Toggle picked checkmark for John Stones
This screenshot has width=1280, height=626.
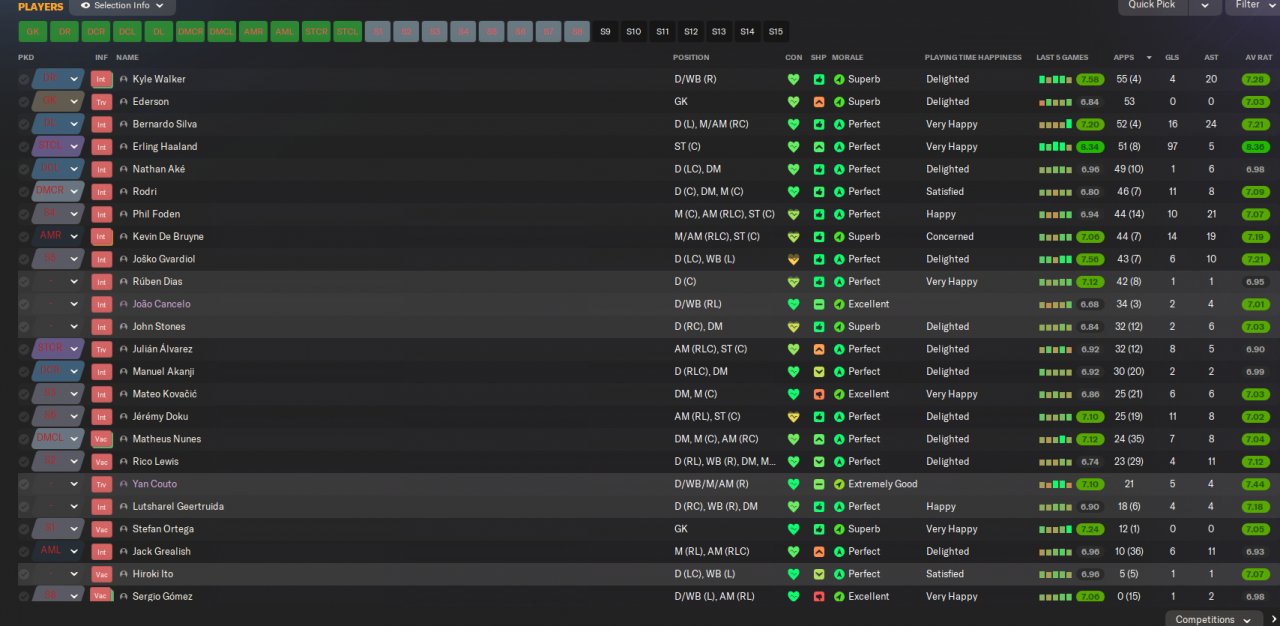[24, 327]
